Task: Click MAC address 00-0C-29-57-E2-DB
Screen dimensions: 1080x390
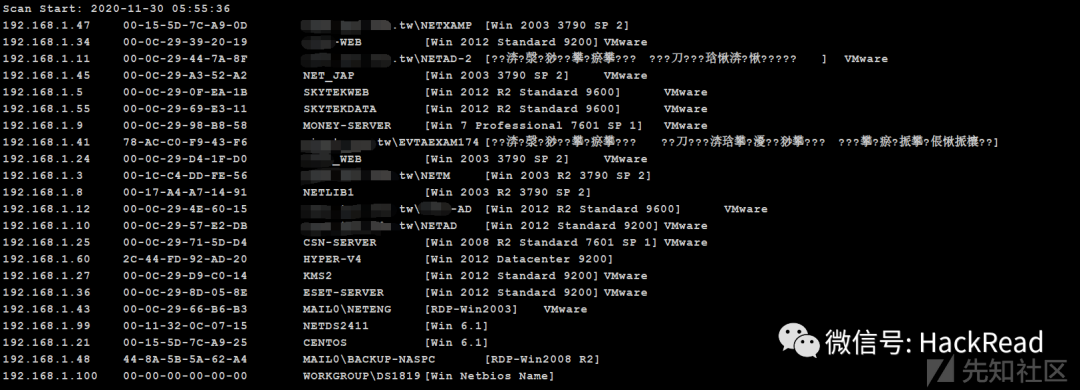Action: [x=185, y=225]
